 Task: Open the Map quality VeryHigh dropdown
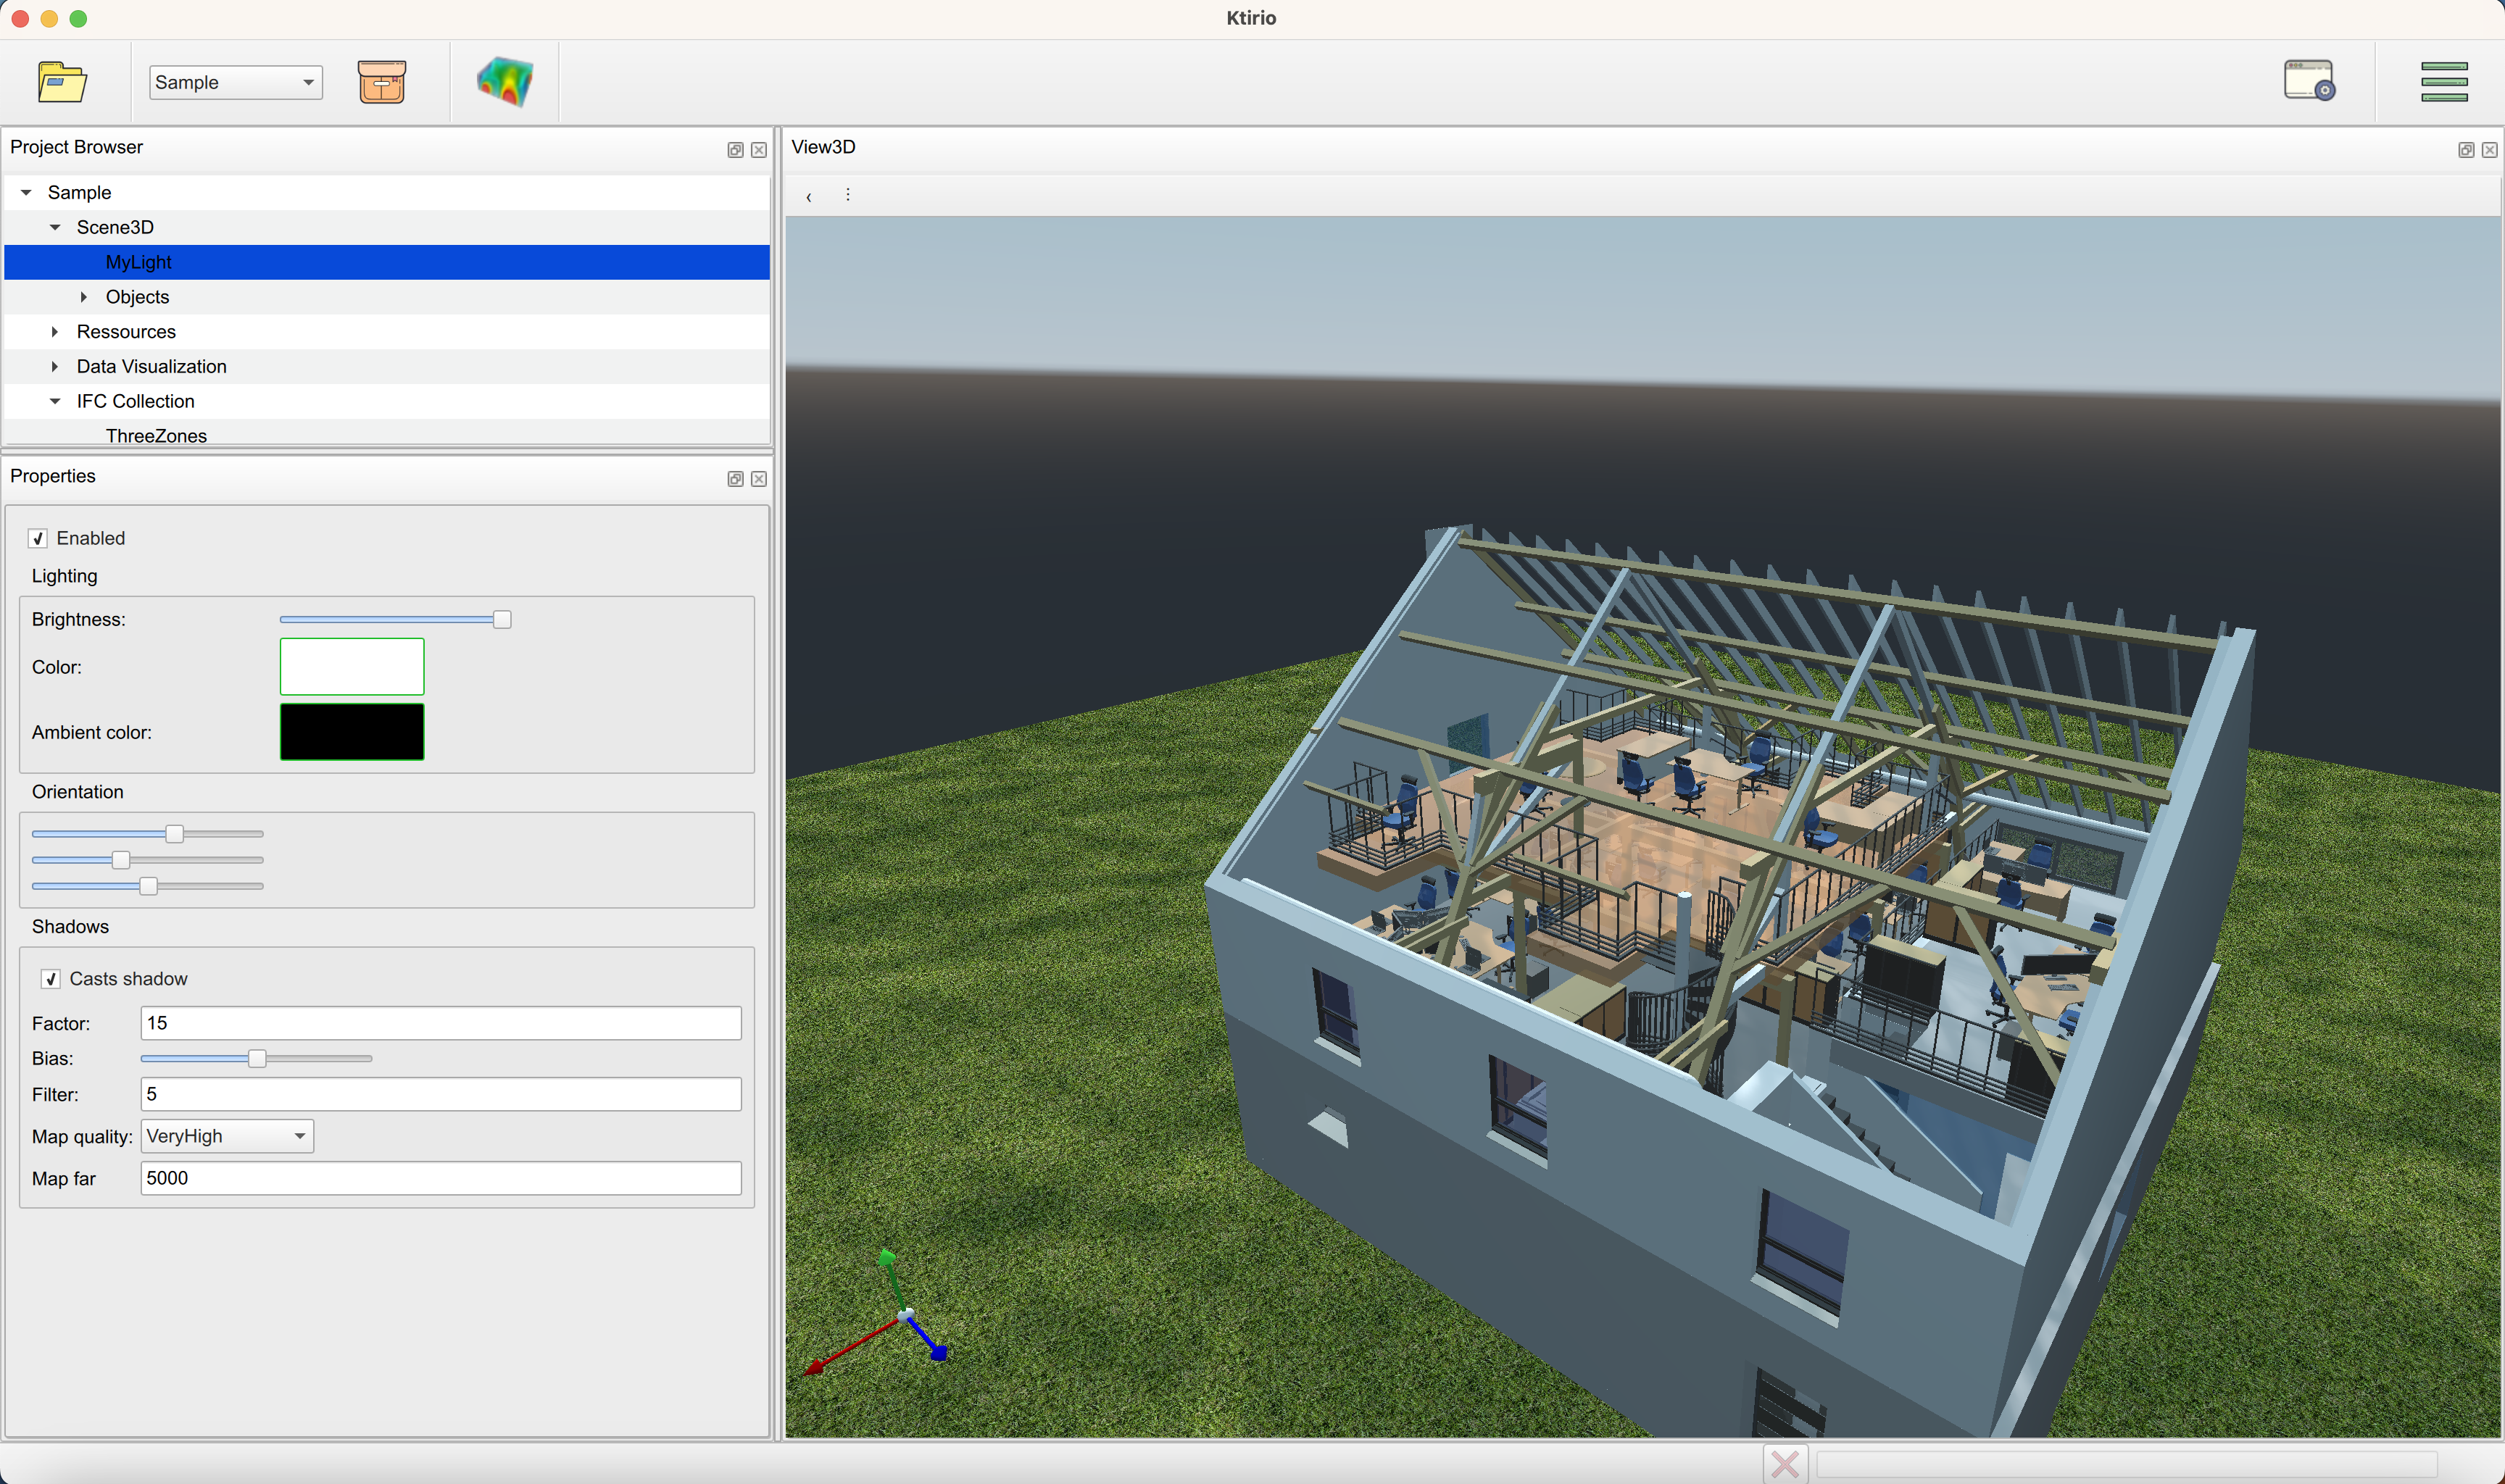[227, 1136]
